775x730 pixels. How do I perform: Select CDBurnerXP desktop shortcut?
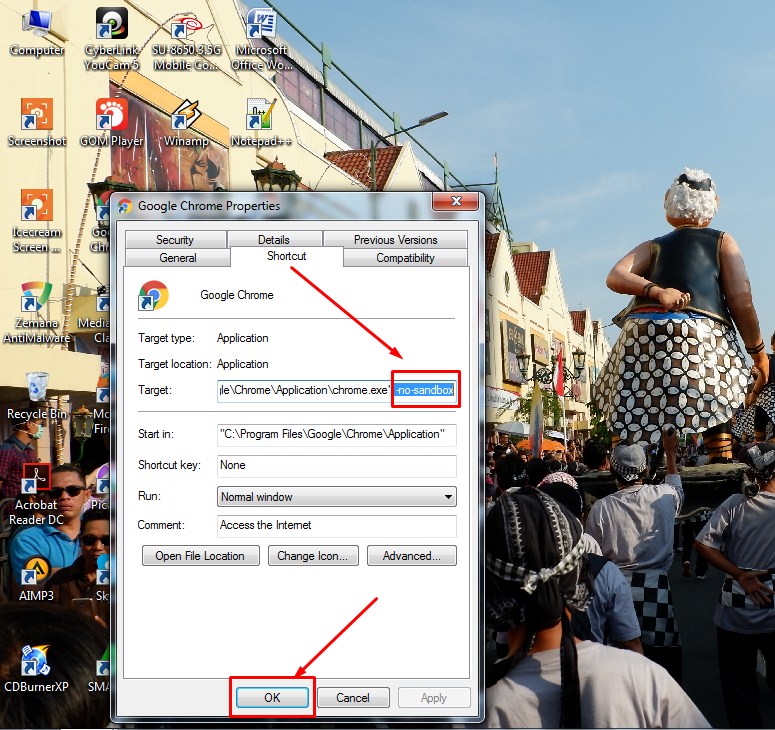[x=37, y=667]
